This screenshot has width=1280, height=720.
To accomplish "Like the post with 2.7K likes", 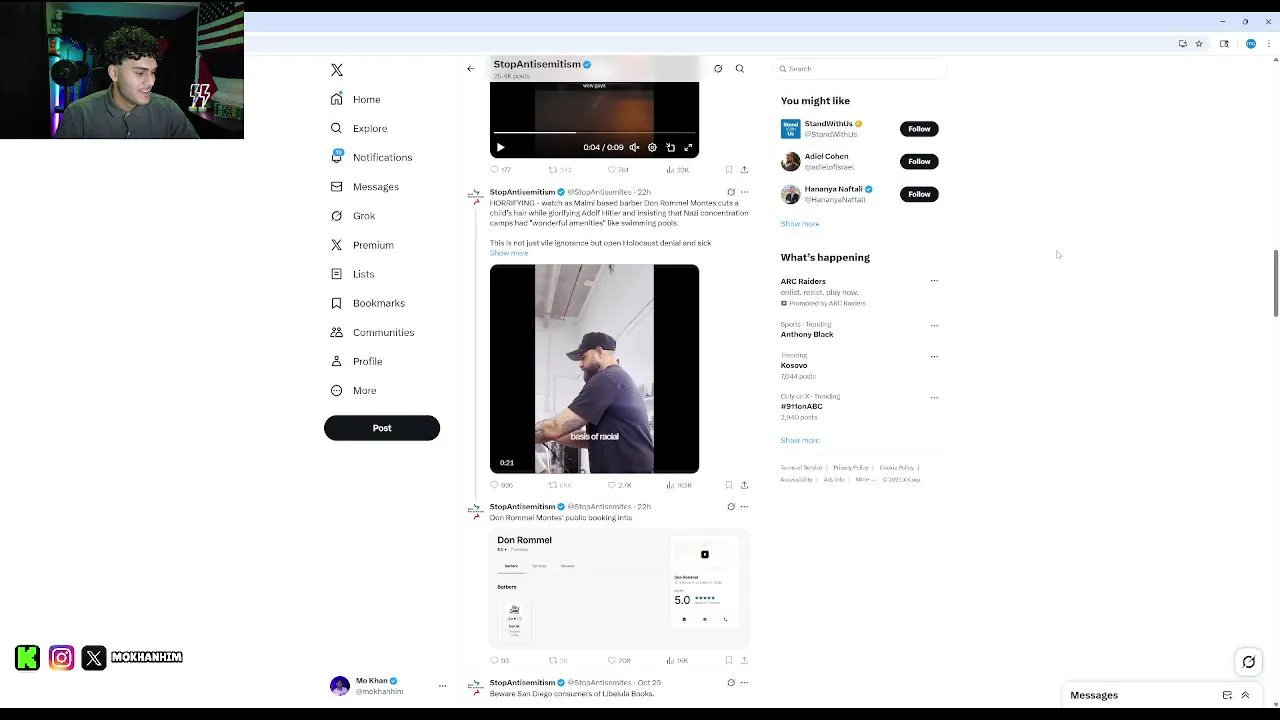I will 619,485.
